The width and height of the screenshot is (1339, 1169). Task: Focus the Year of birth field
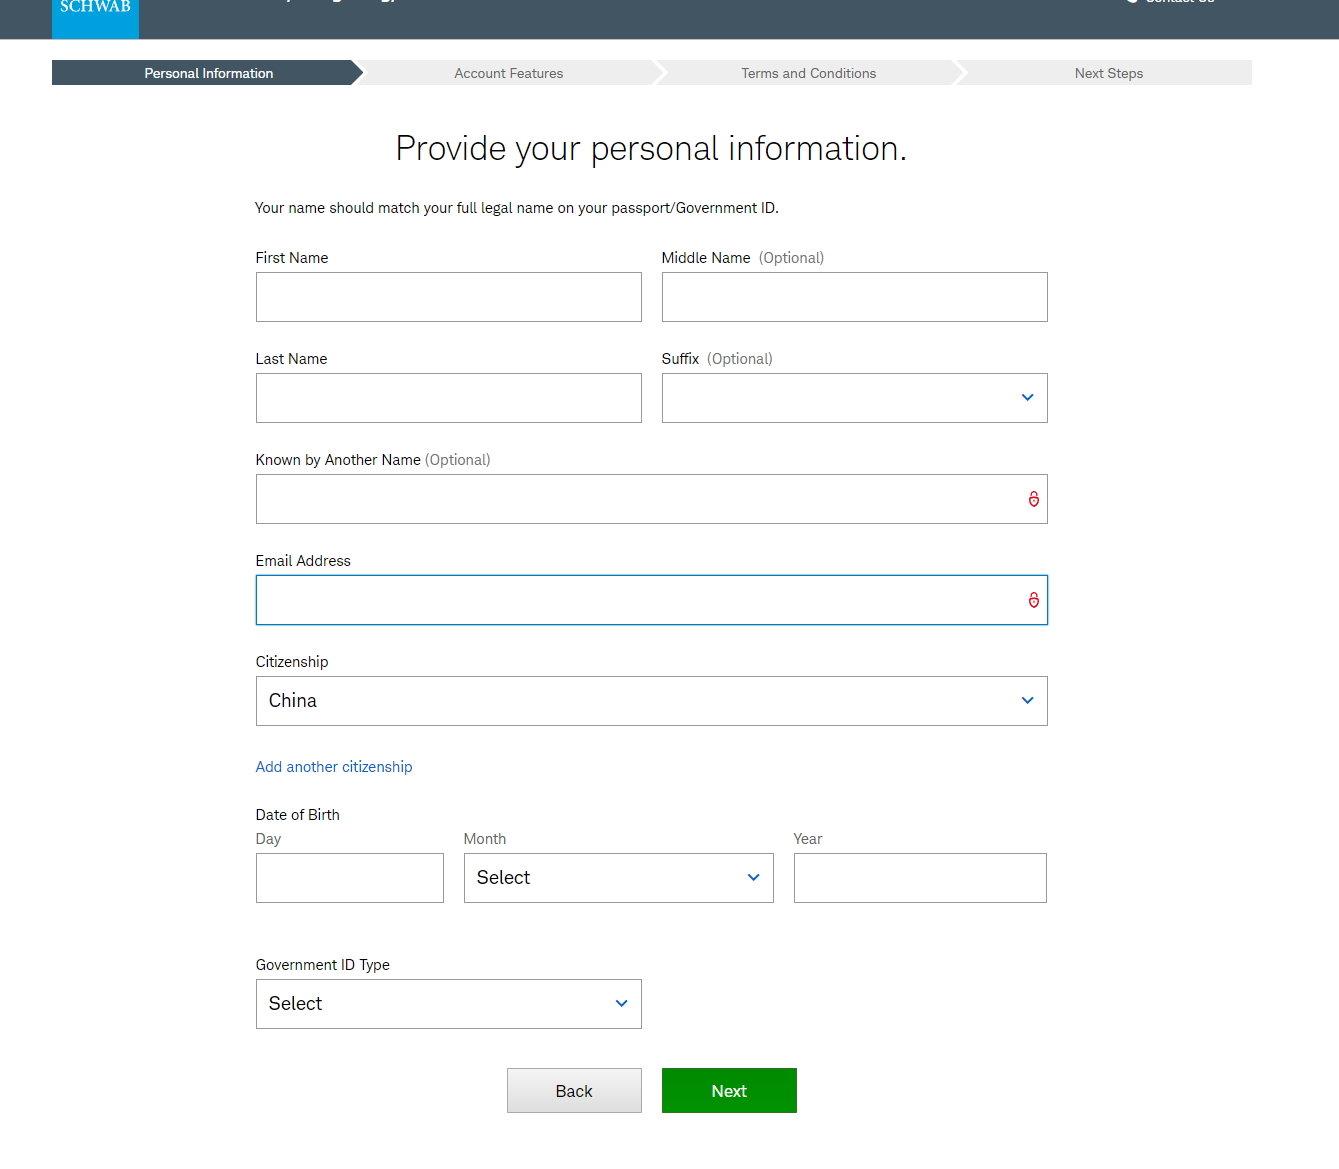920,878
